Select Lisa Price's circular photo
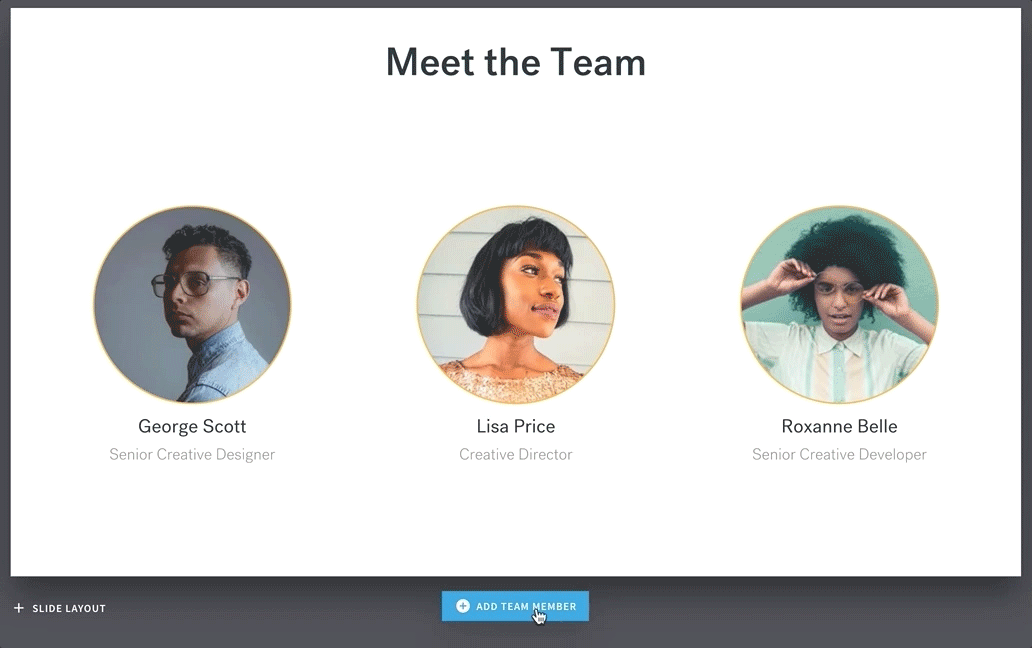Viewport: 1032px width, 648px height. tap(516, 305)
